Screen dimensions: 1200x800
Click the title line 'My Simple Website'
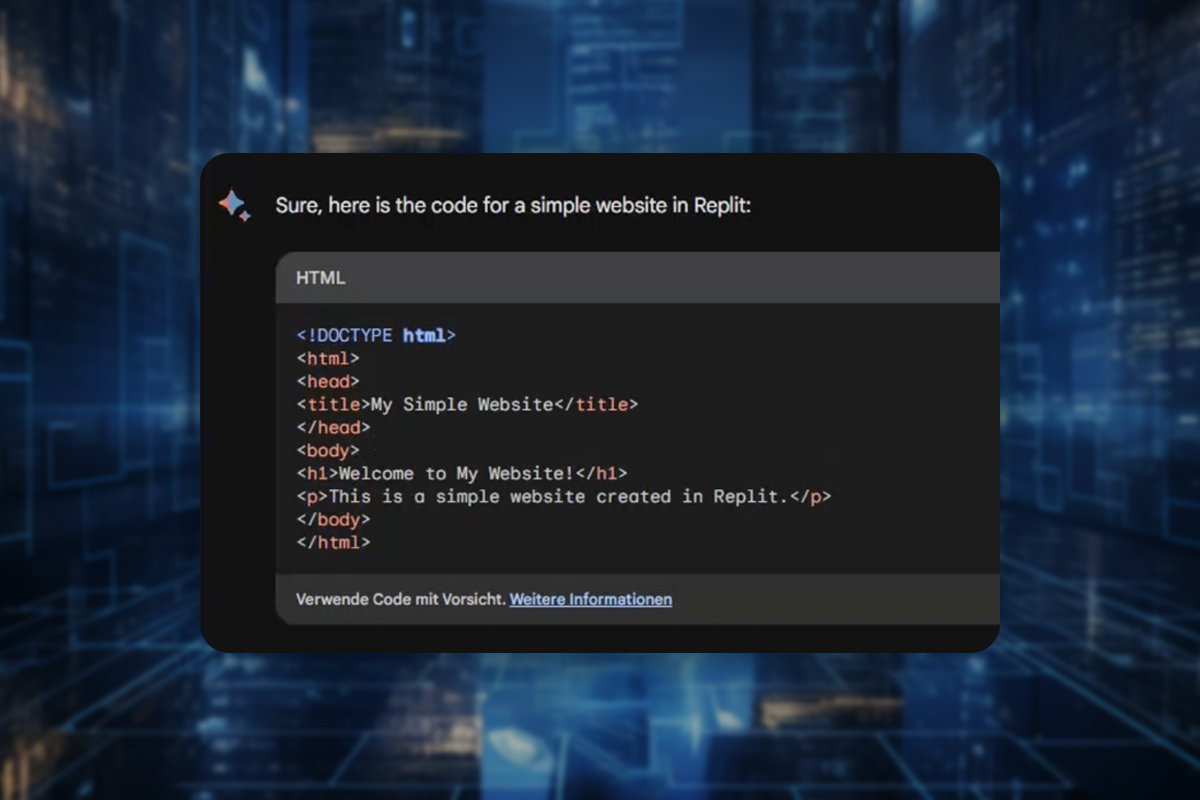coord(467,404)
